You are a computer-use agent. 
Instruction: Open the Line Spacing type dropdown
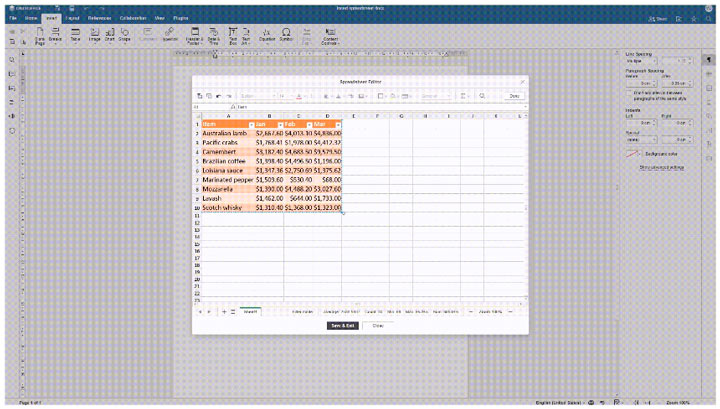(641, 61)
